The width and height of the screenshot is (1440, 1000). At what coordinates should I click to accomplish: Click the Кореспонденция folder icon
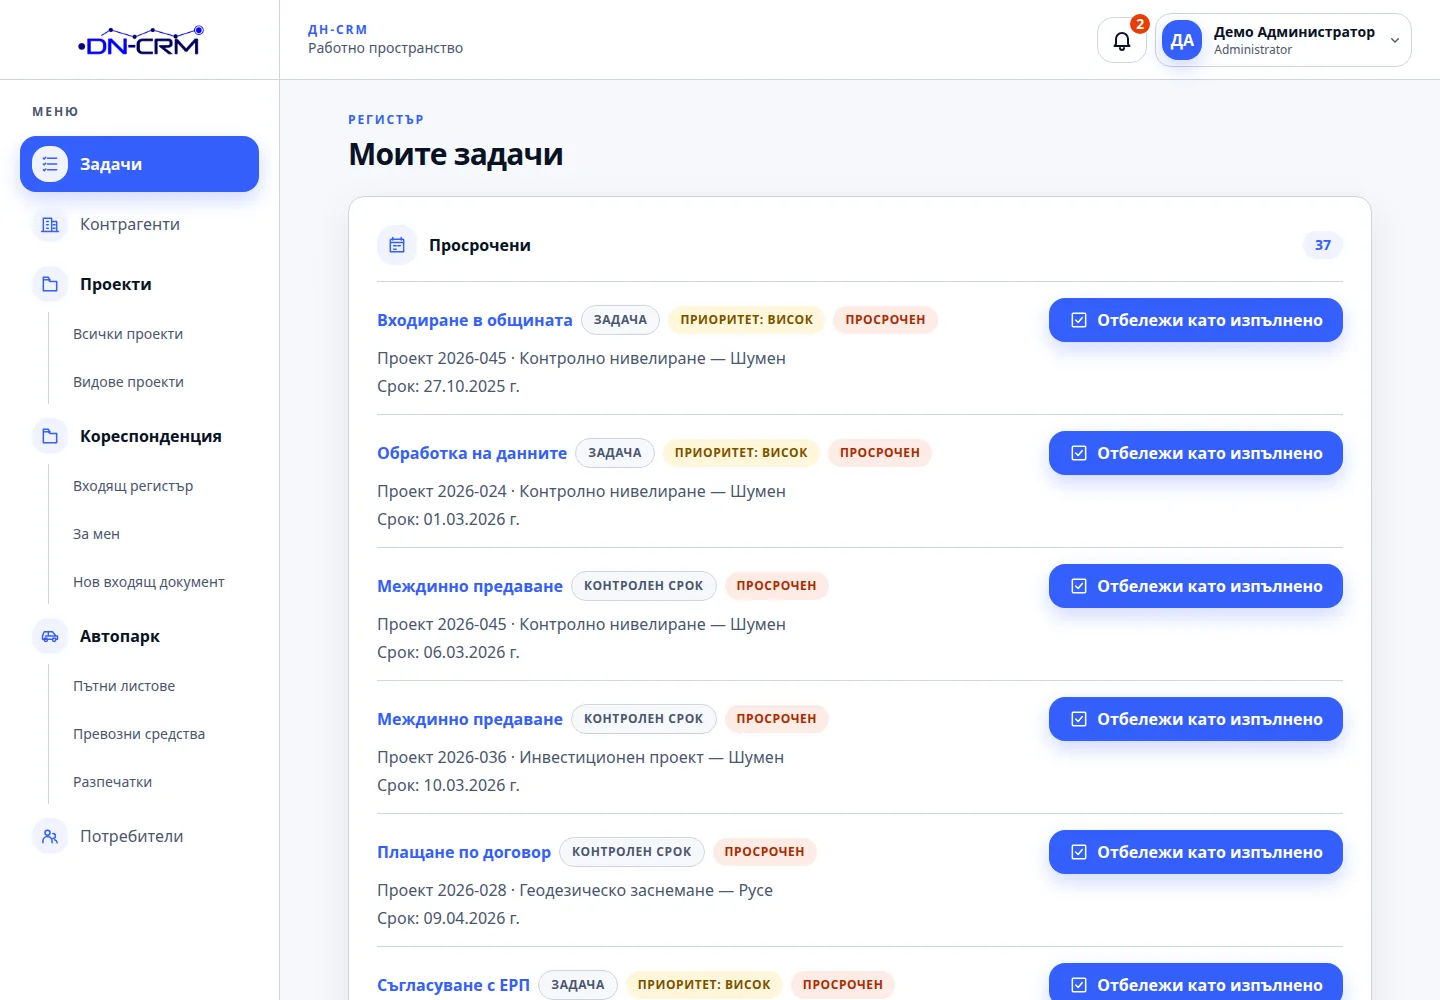(50, 436)
